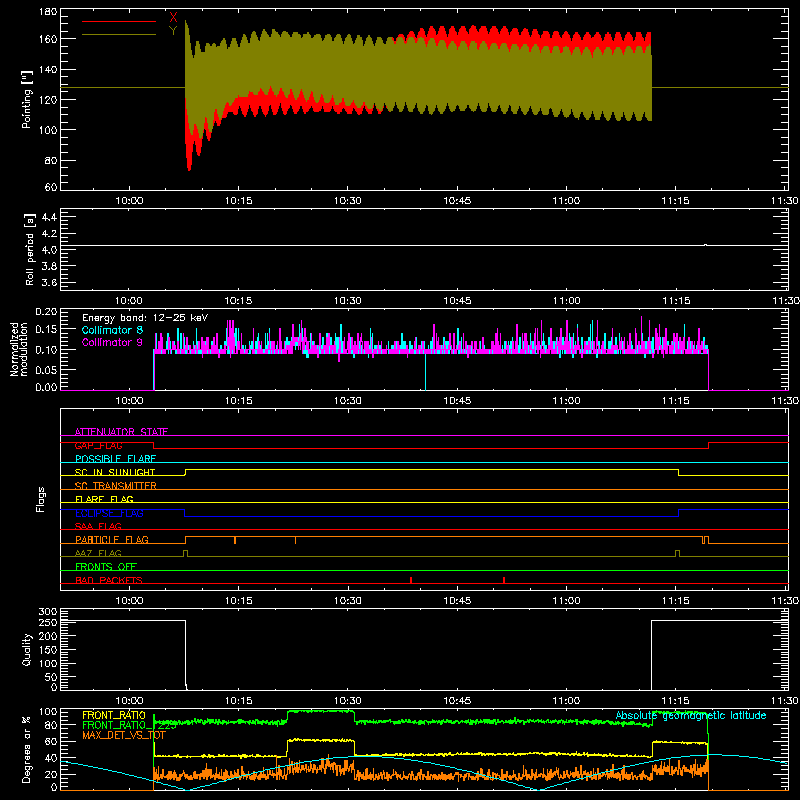Click the '60' tick on Pointing axis
The width and height of the screenshot is (800, 800).
click(51, 187)
